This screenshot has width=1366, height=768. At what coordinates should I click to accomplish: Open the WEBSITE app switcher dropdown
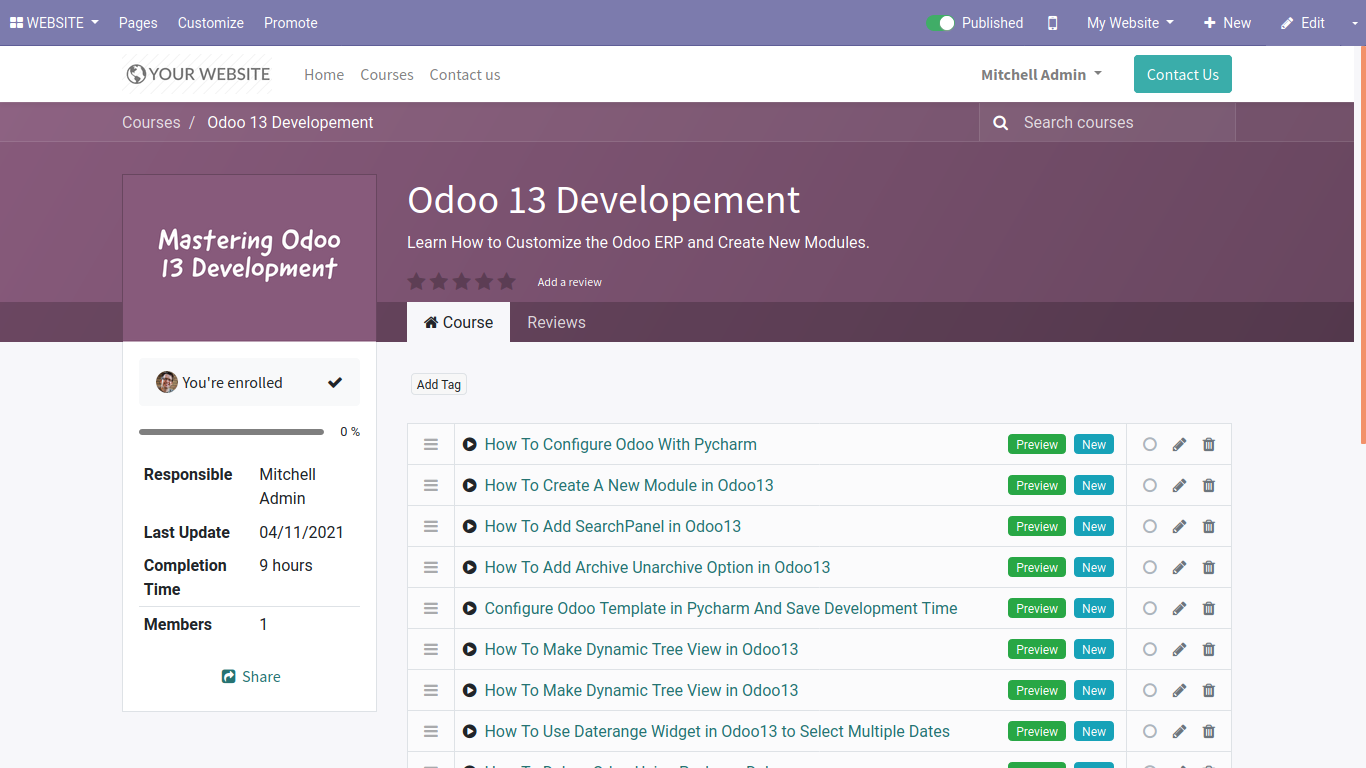pyautogui.click(x=54, y=23)
